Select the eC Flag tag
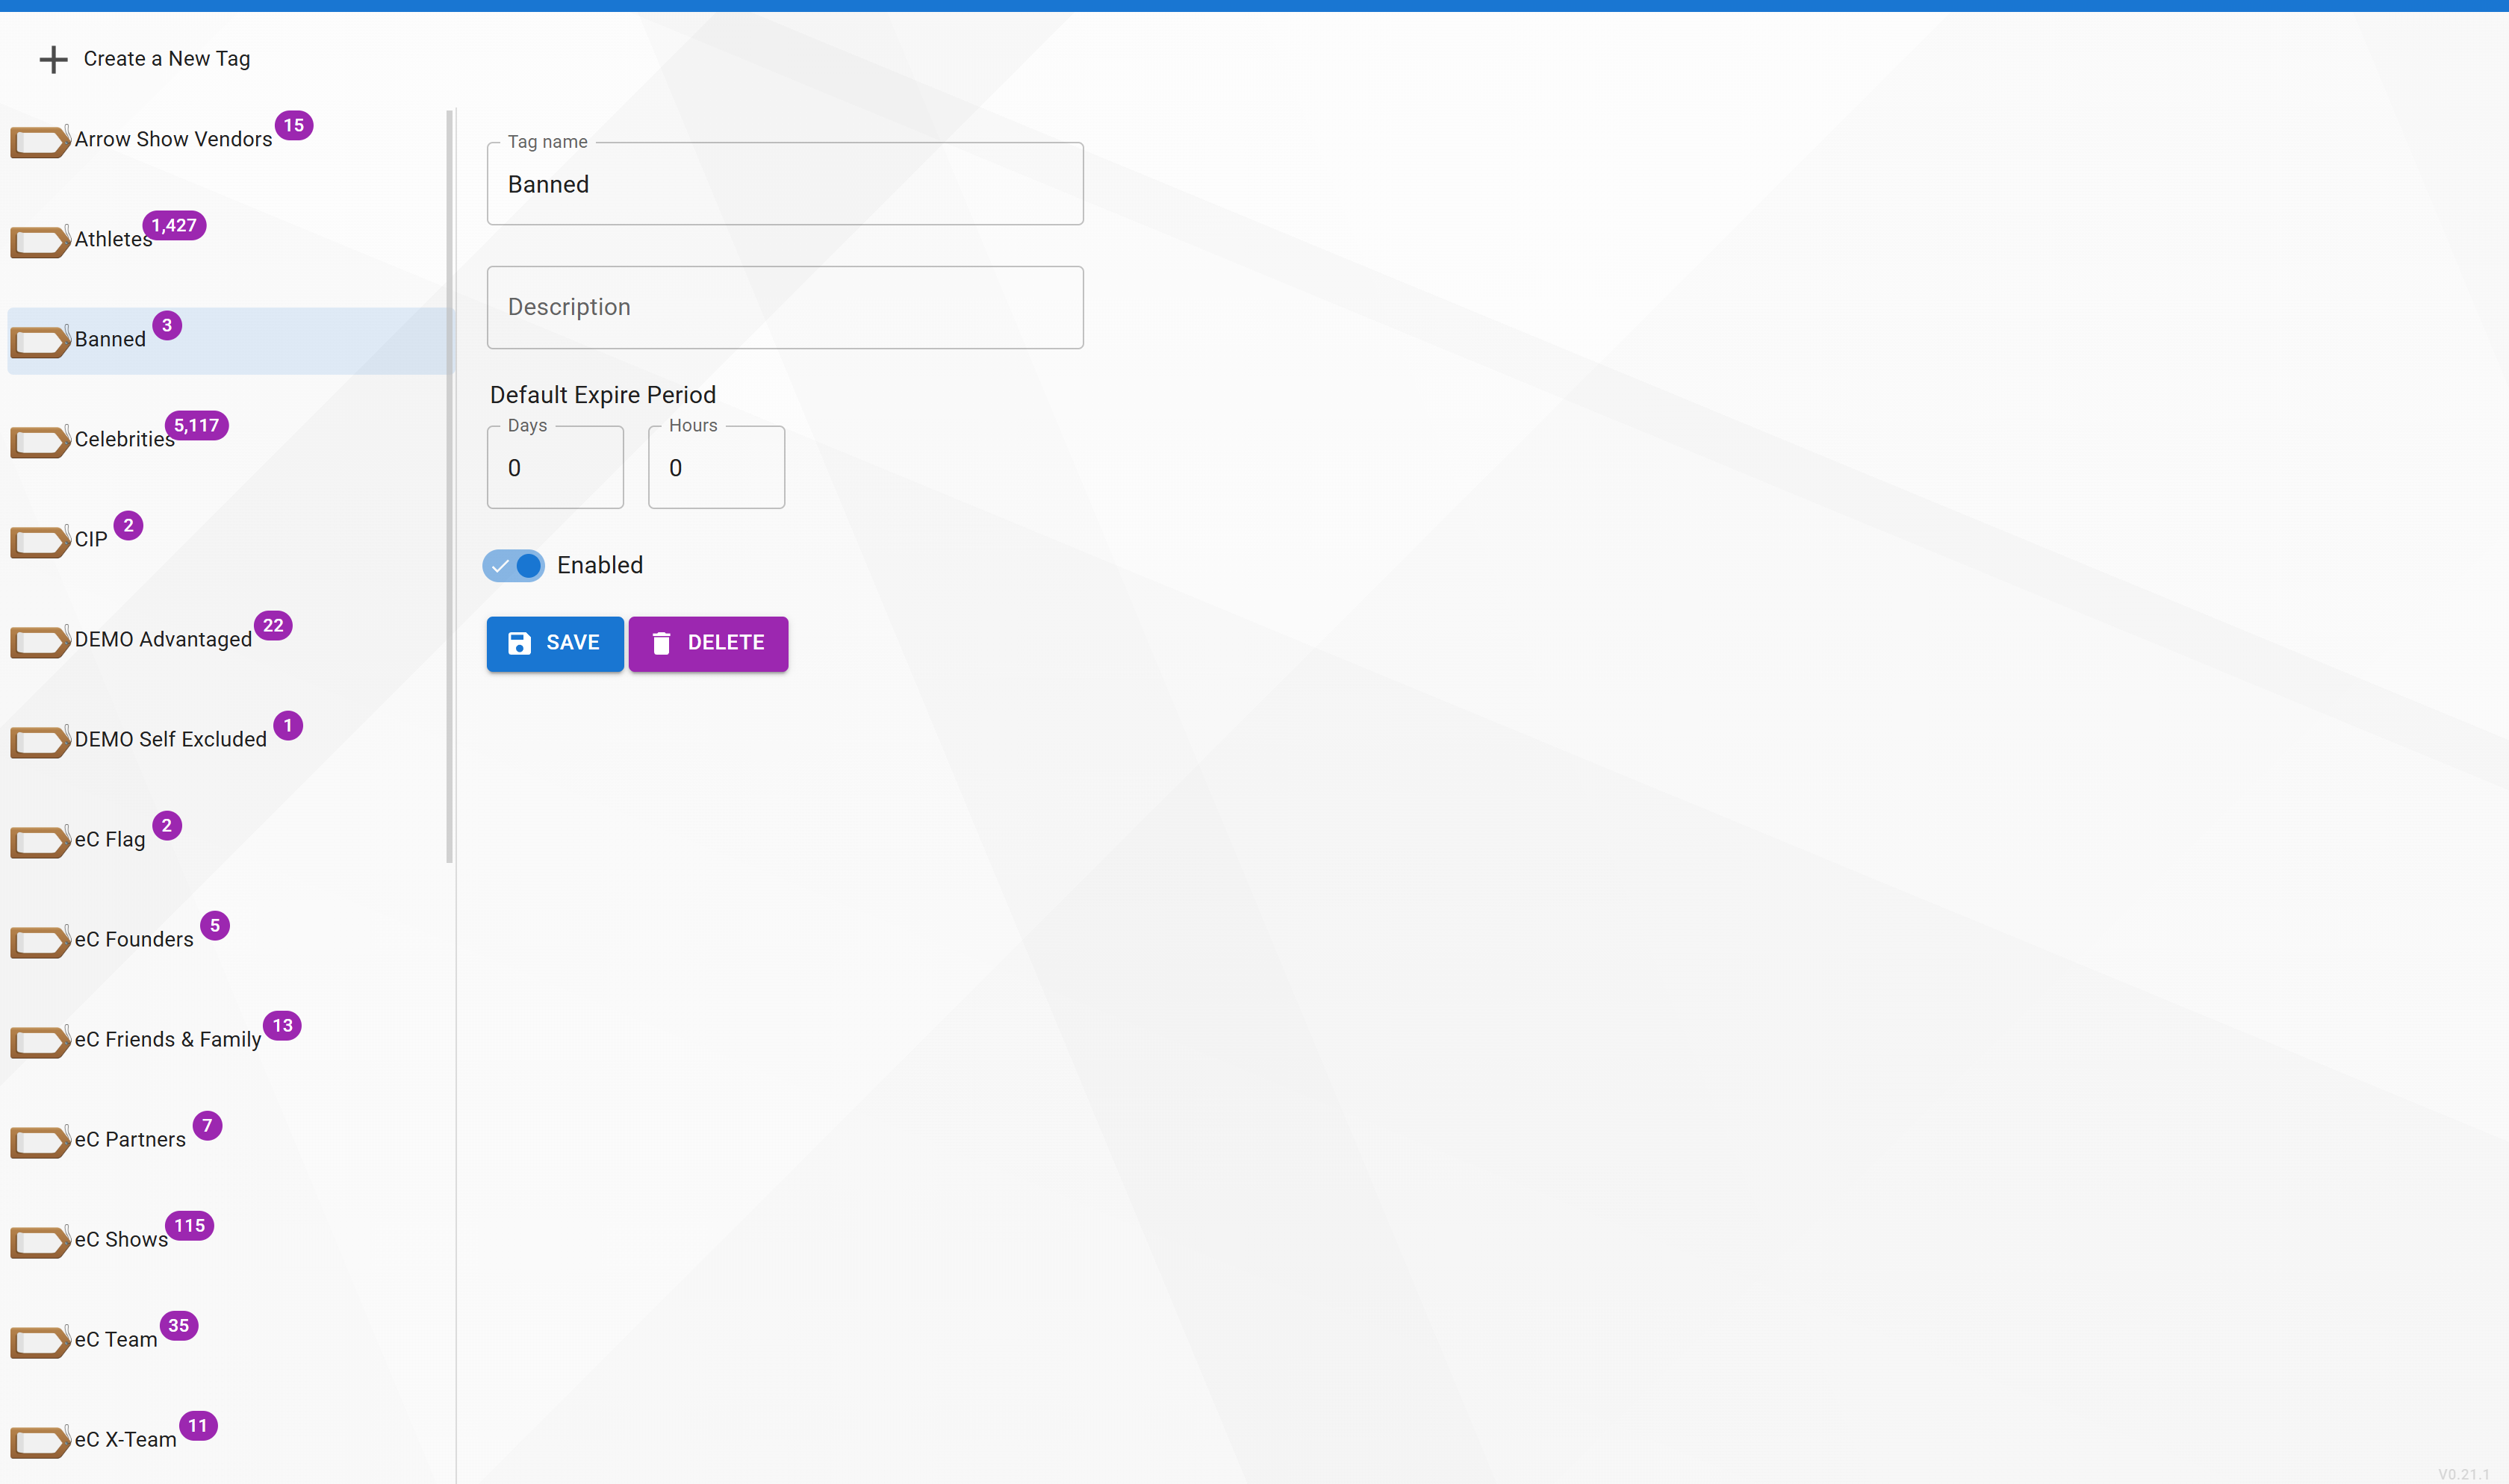Screen dimensions: 2509x1484 tap(110, 840)
